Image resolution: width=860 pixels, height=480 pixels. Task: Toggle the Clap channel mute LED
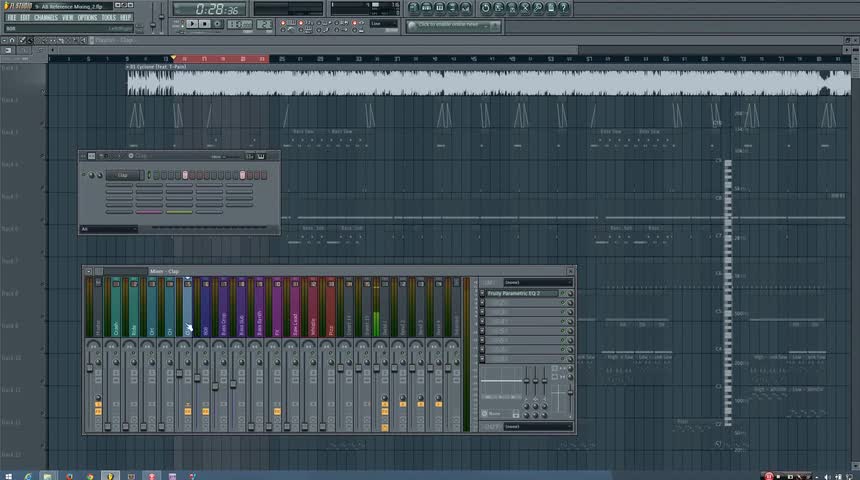click(85, 175)
